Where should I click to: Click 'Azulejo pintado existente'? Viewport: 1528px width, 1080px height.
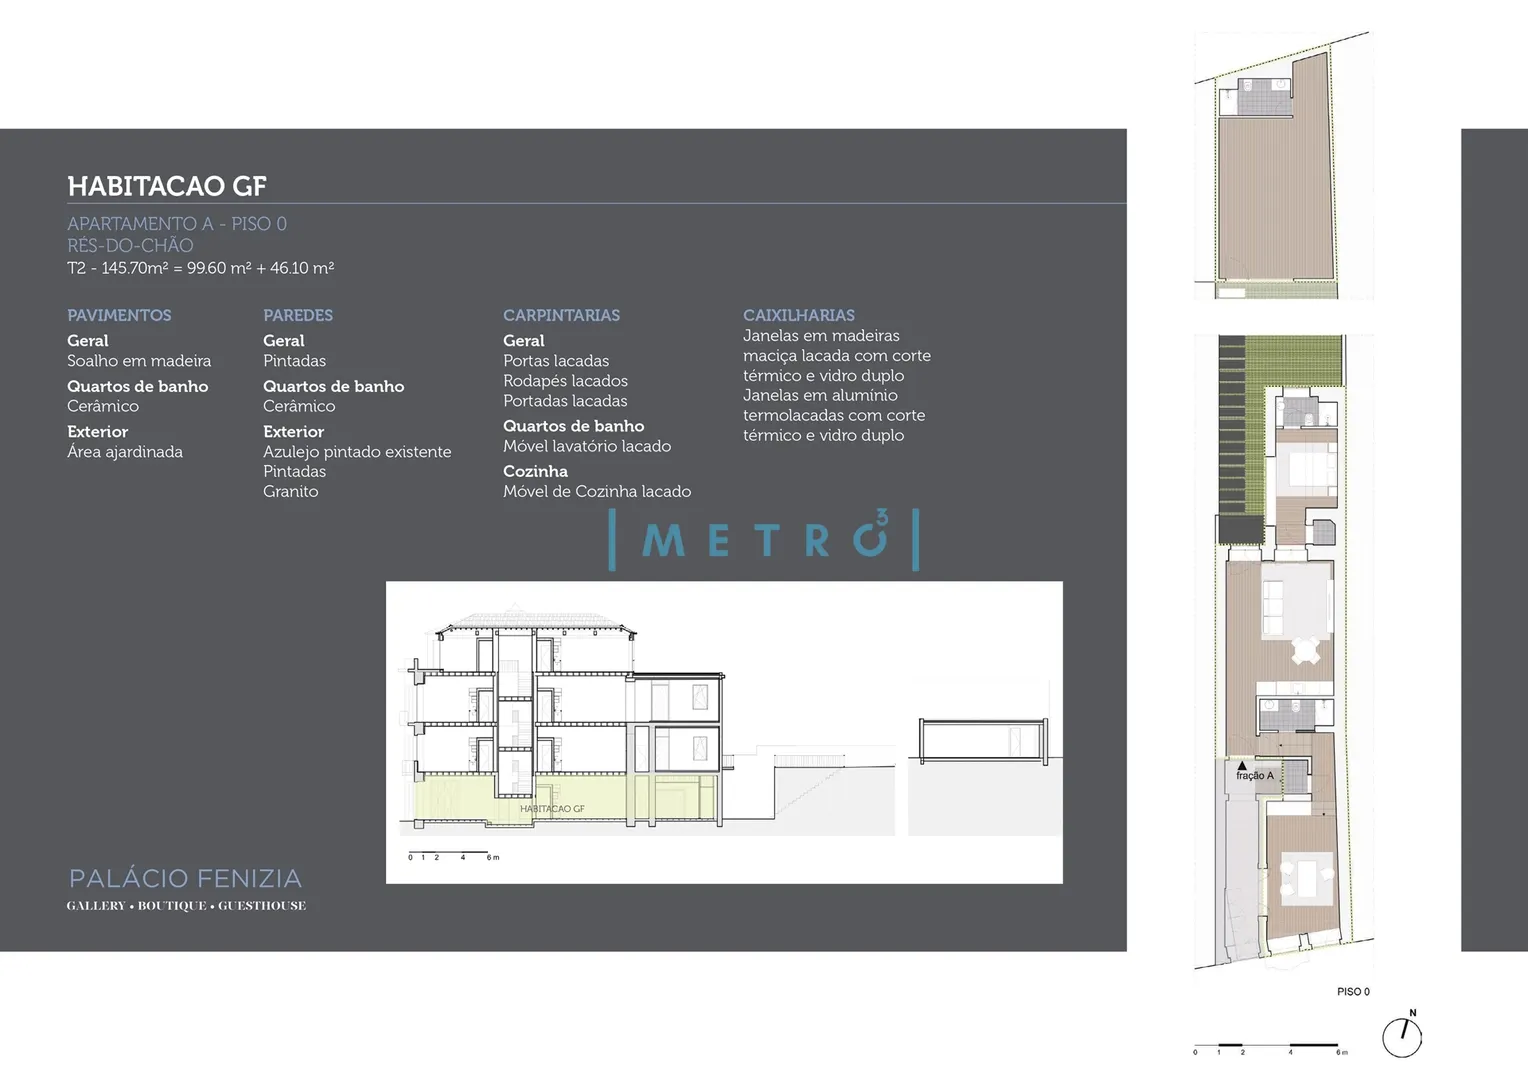click(357, 452)
